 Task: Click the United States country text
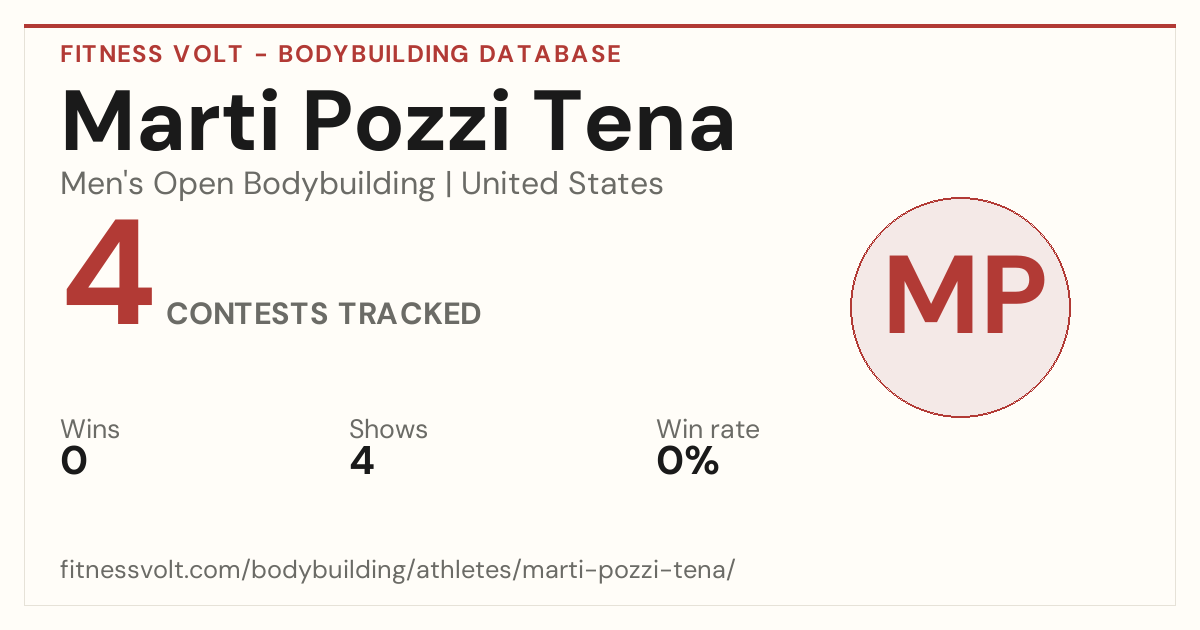(x=562, y=184)
